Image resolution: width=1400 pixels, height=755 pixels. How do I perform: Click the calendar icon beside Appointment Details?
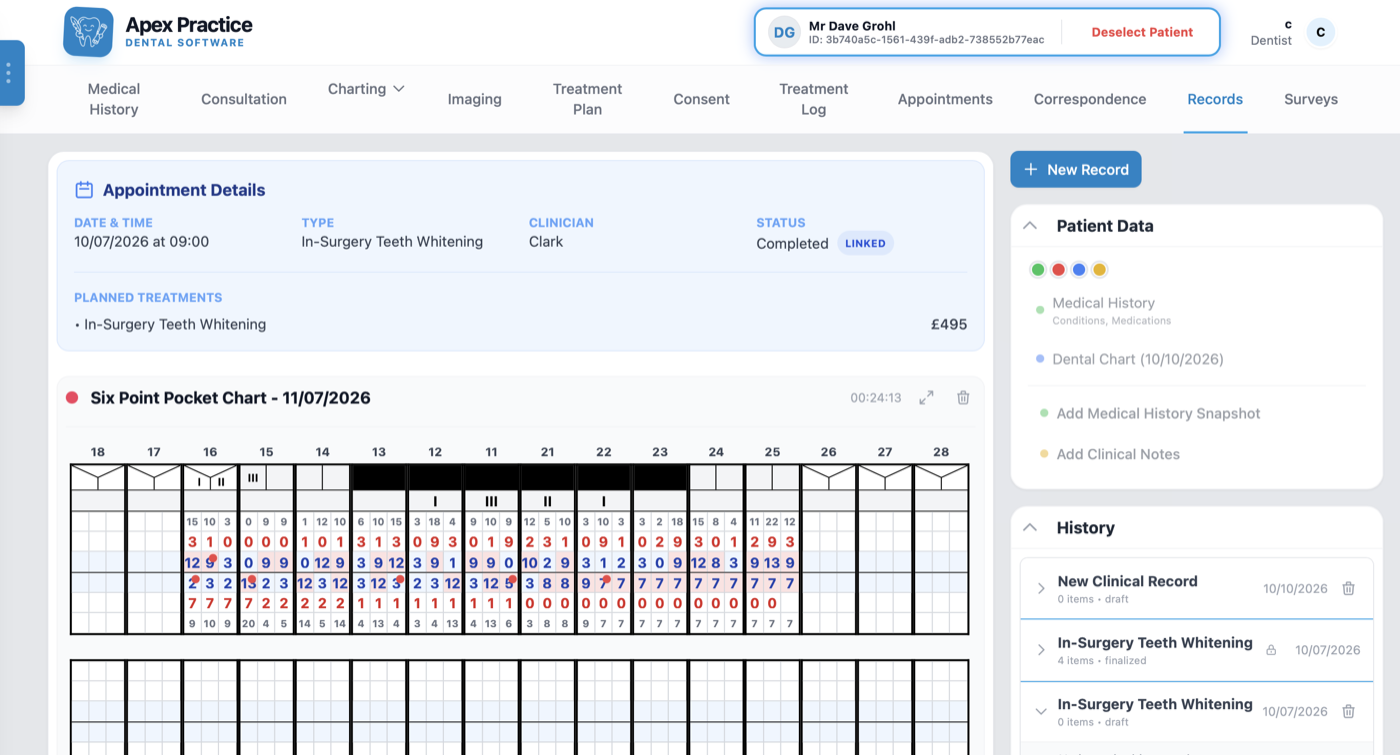(x=84, y=190)
